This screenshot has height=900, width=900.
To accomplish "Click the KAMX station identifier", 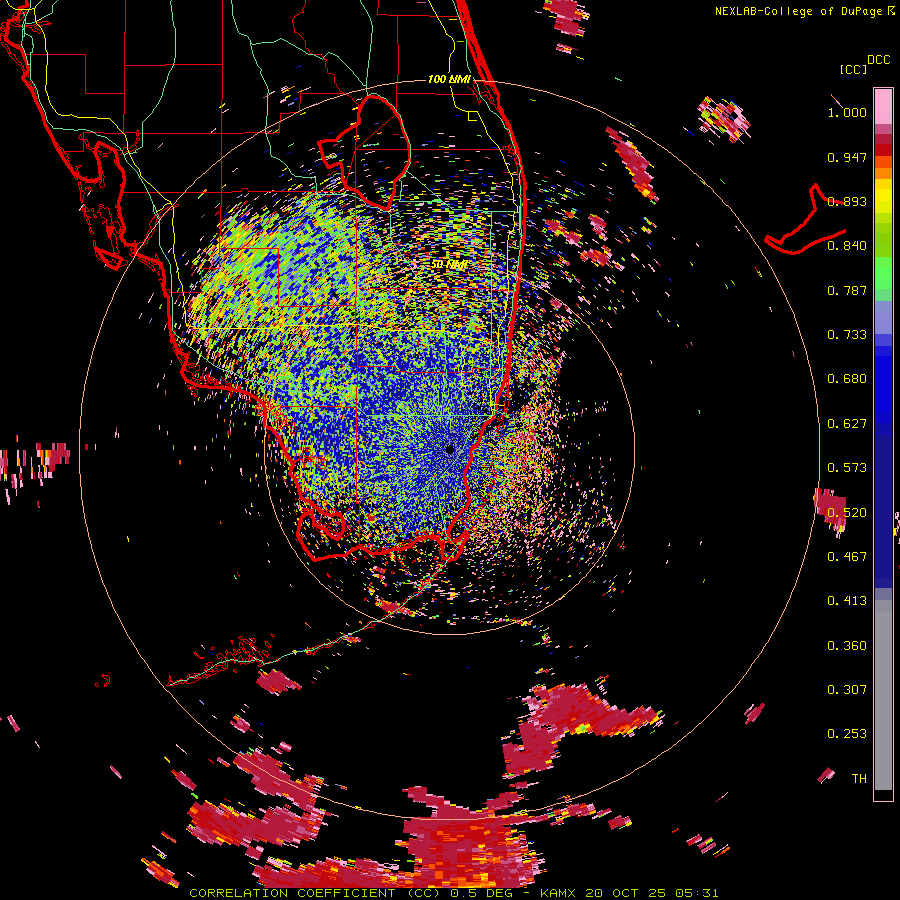I will 557,893.
